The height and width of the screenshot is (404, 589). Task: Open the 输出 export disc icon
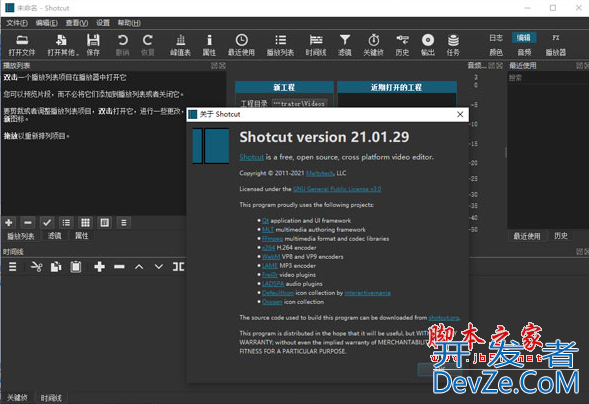pyautogui.click(x=428, y=45)
